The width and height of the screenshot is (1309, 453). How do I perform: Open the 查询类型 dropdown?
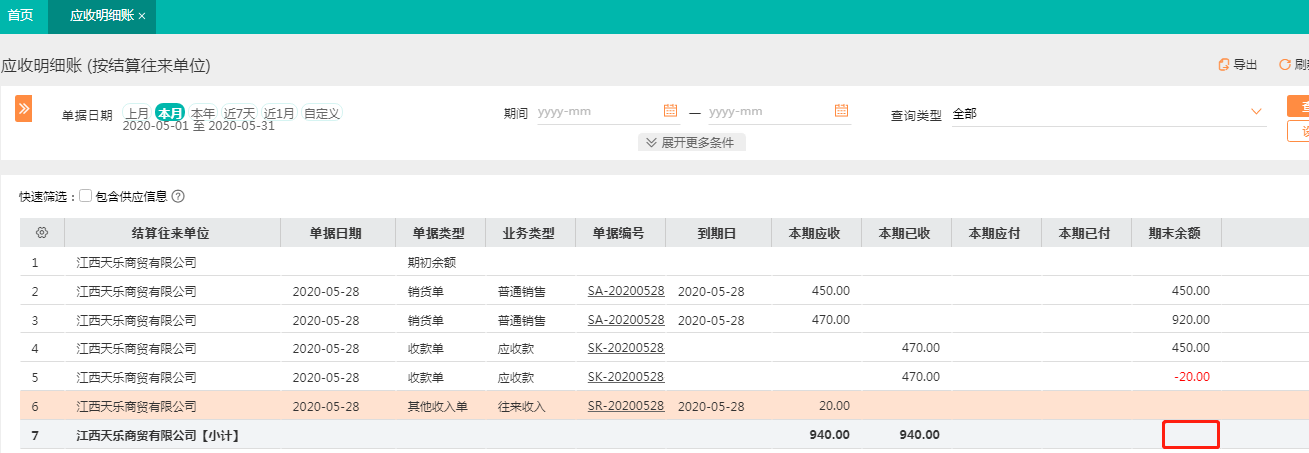[x=1106, y=113]
